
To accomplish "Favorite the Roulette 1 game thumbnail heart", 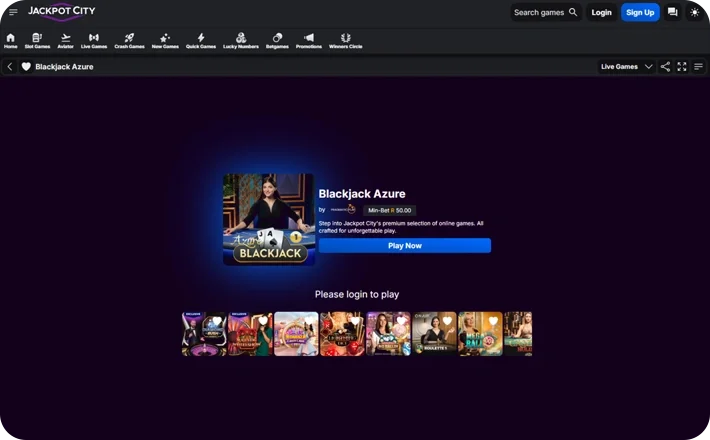I will tap(447, 321).
